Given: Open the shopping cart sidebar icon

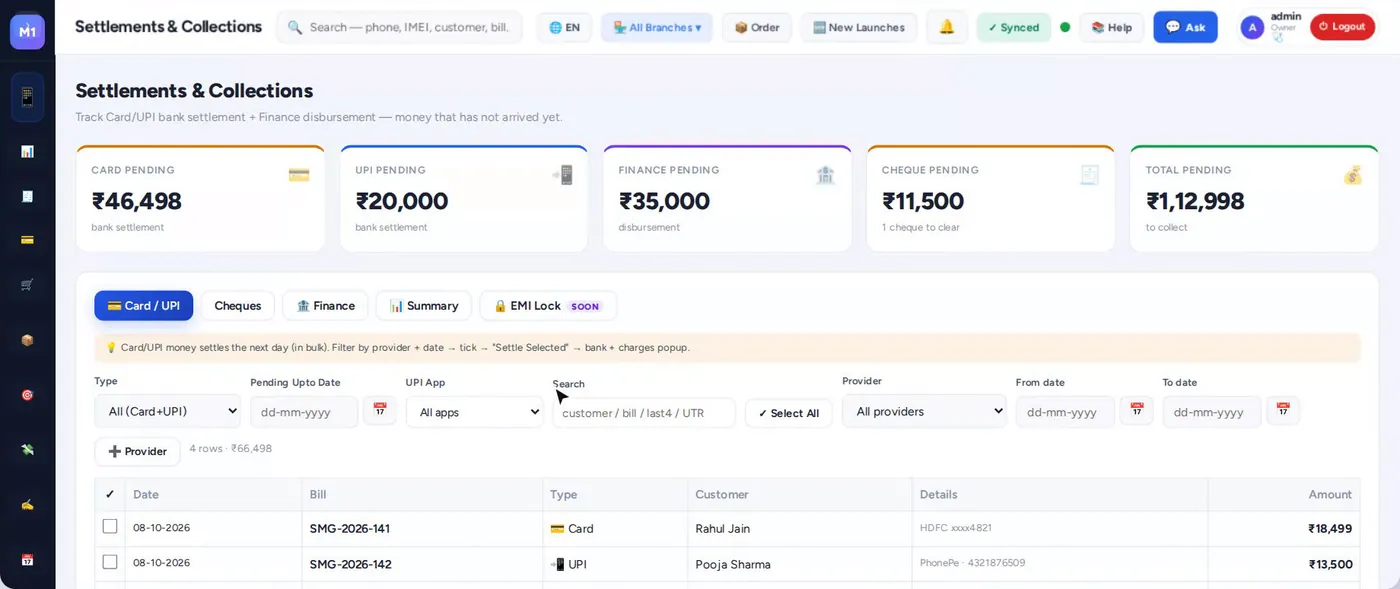Looking at the screenshot, I should point(27,285).
